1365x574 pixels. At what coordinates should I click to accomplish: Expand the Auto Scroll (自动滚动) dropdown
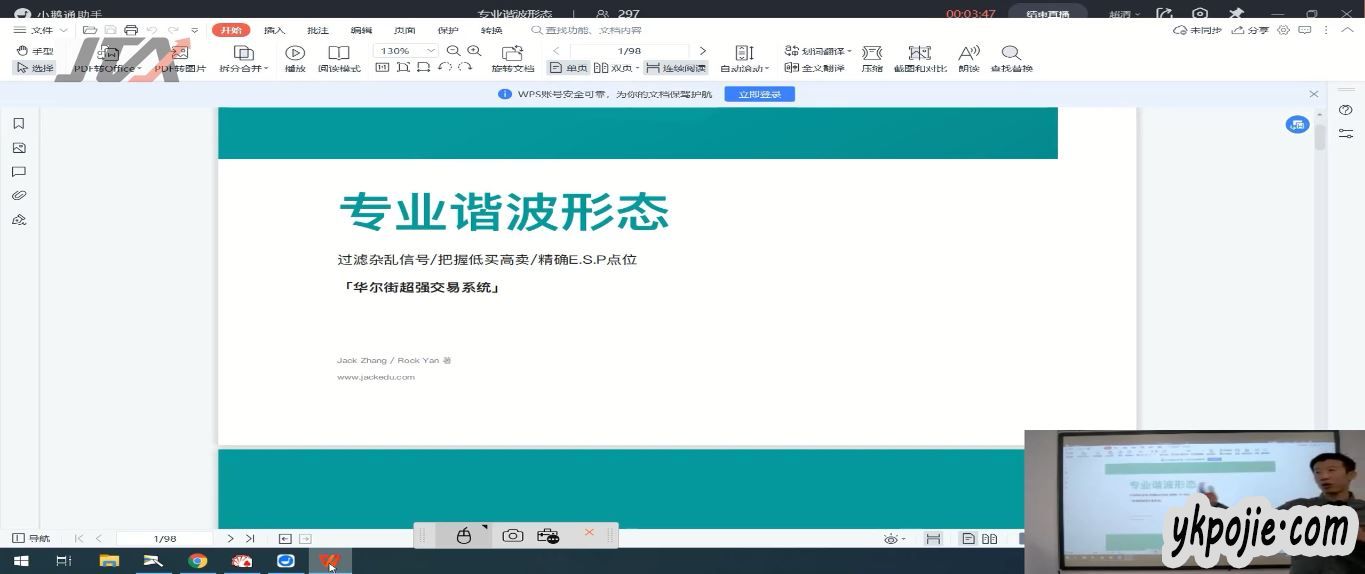[x=766, y=69]
